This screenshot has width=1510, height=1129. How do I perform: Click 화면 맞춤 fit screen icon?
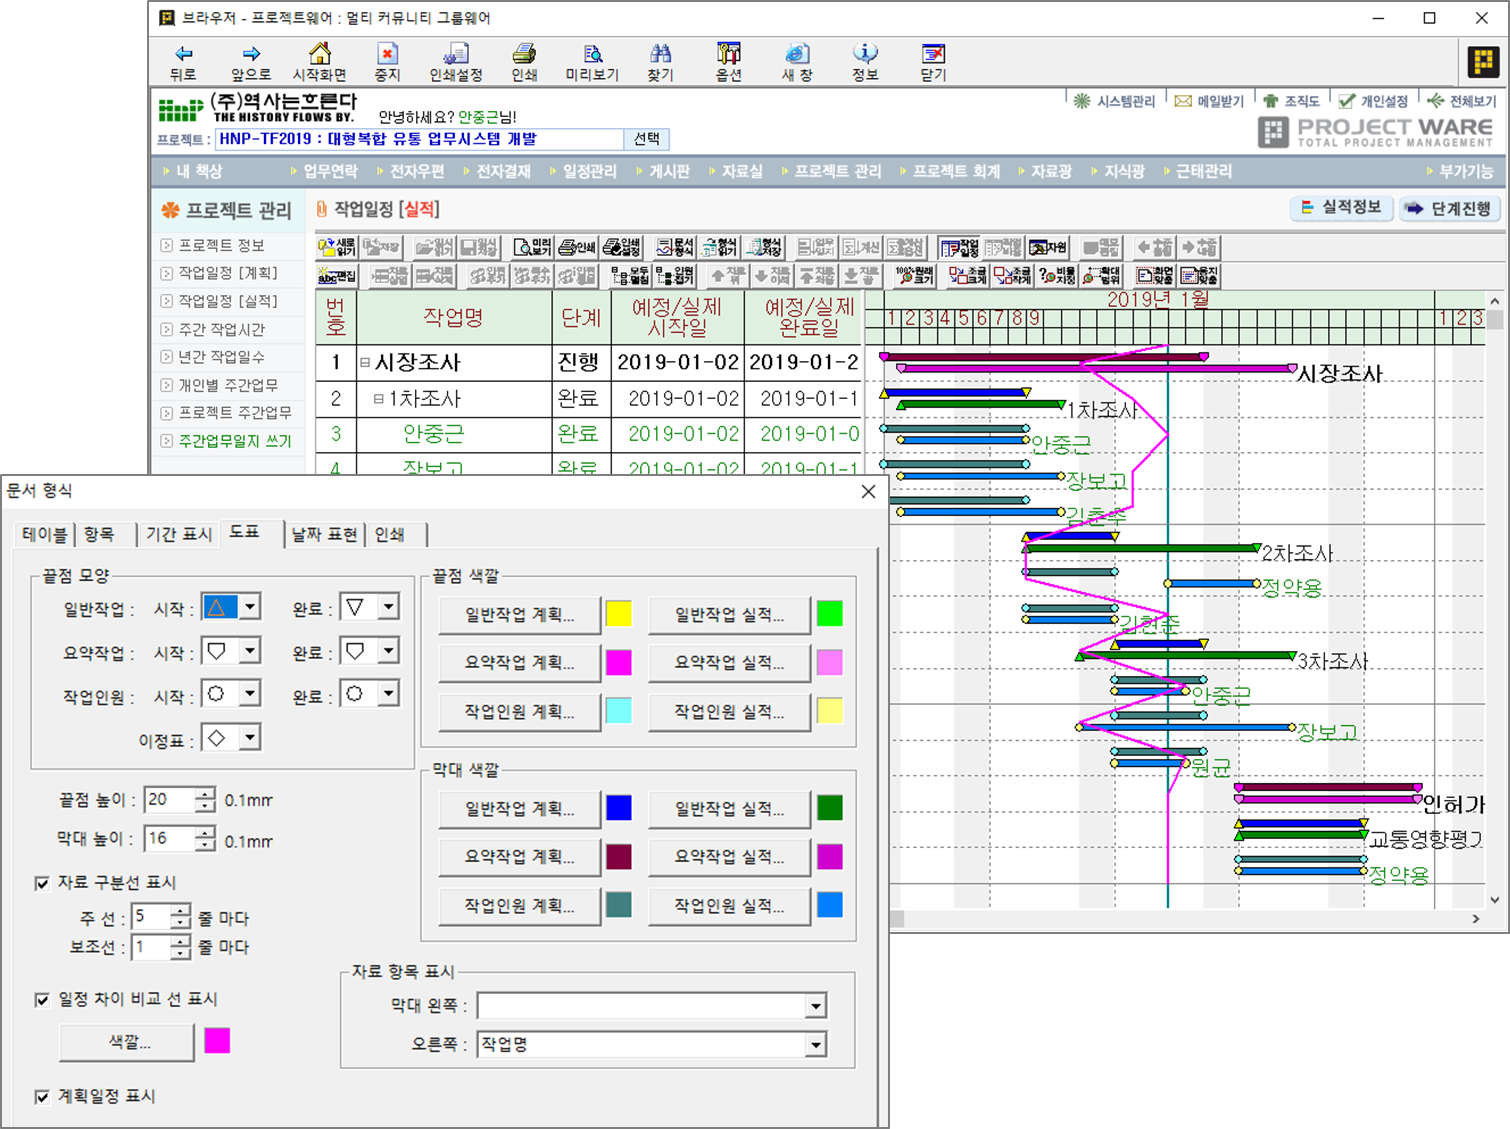click(x=1155, y=275)
